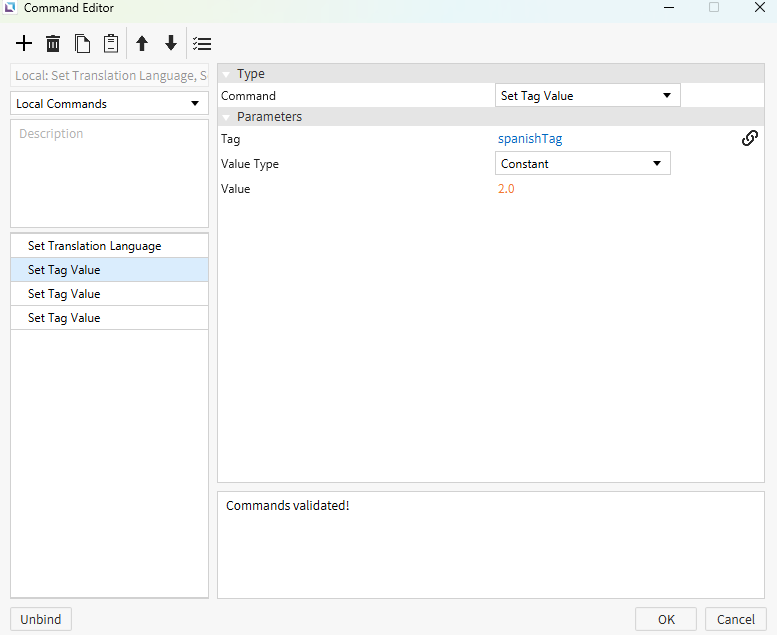Screen dimensions: 777x635
Task: Click the Unbind button
Action: tap(41, 619)
